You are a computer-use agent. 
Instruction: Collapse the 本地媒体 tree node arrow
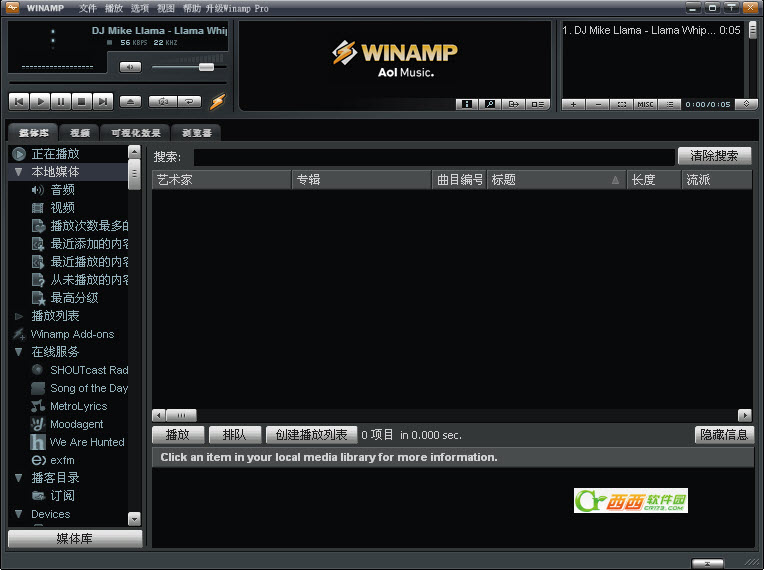(x=19, y=171)
